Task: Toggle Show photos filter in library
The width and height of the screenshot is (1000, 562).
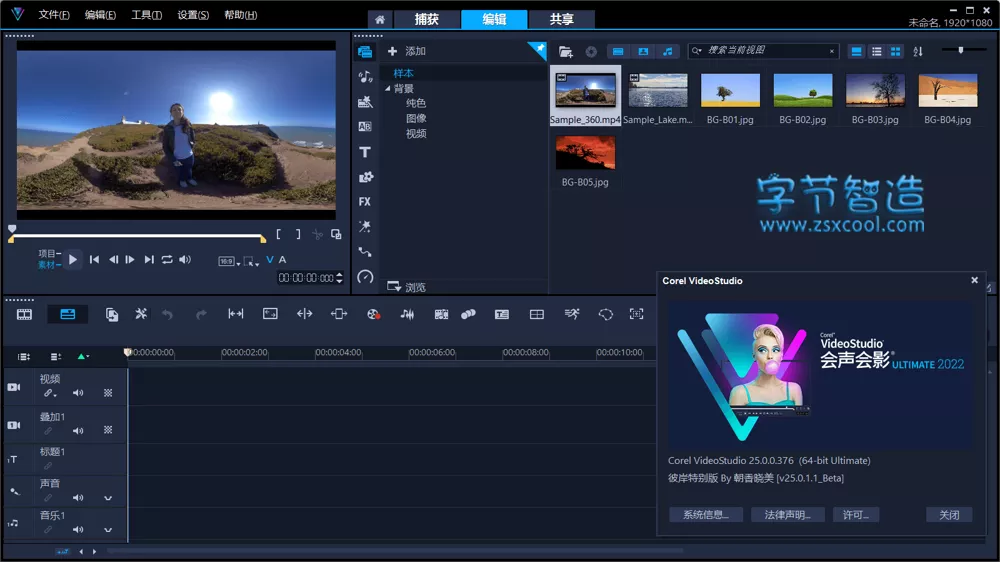Action: (x=643, y=52)
